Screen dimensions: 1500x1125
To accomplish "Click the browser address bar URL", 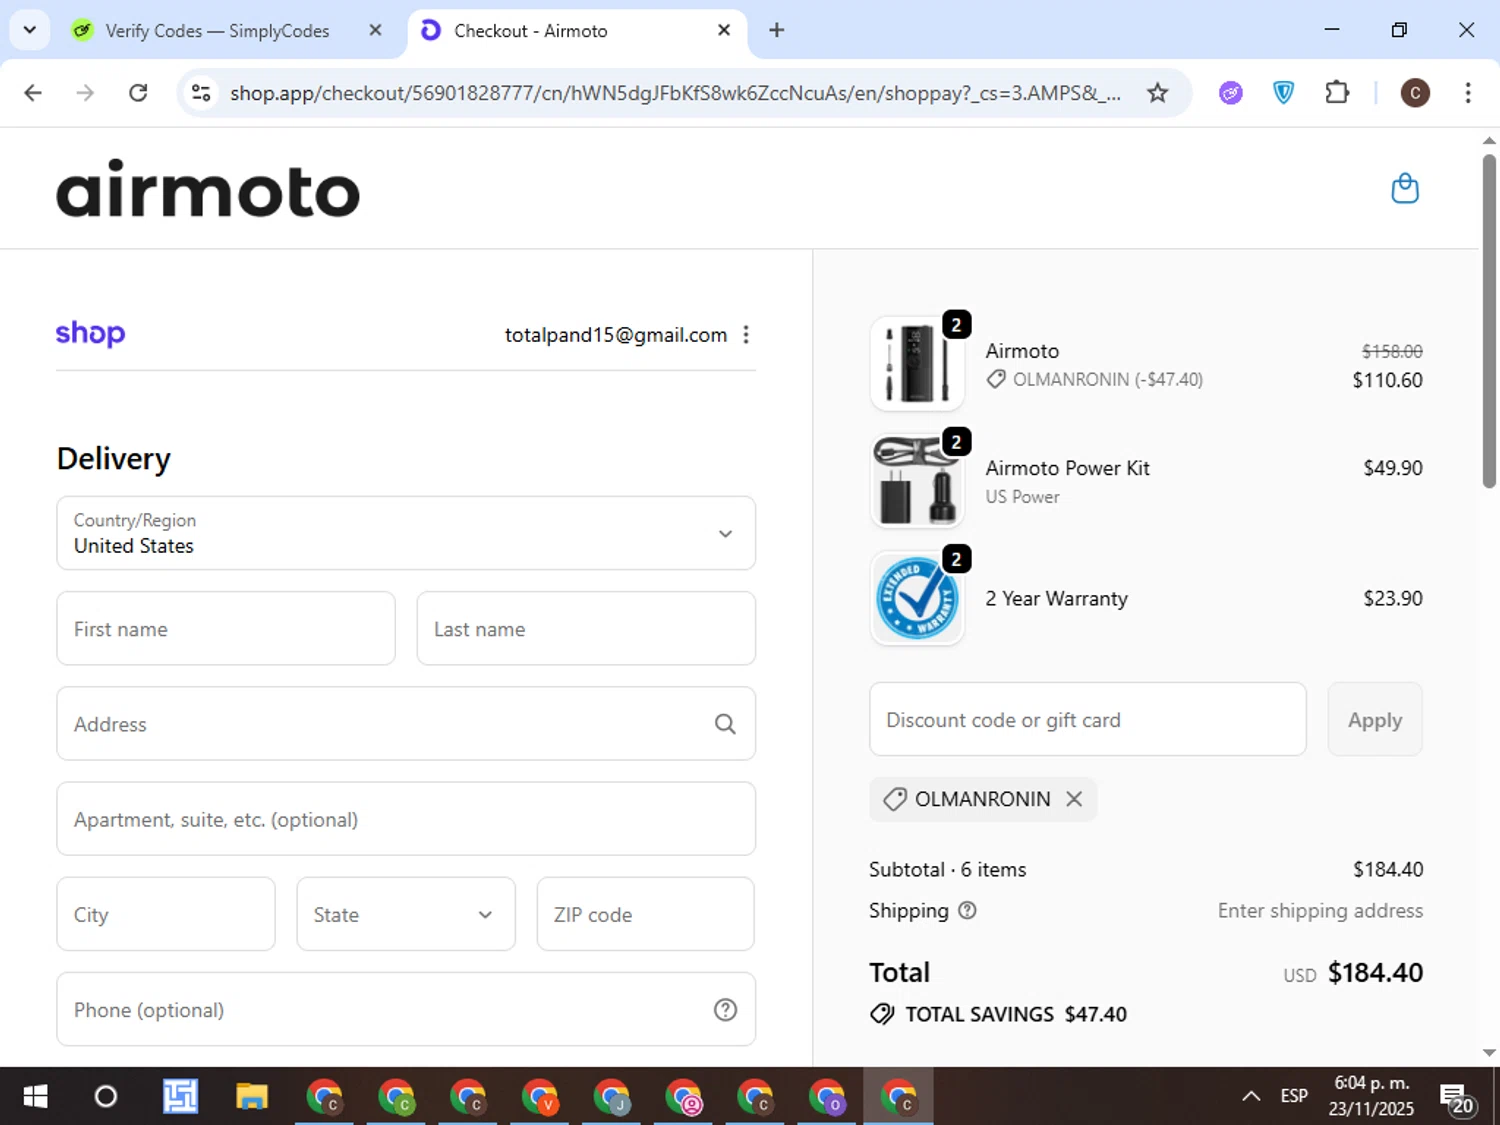I will 675,93.
